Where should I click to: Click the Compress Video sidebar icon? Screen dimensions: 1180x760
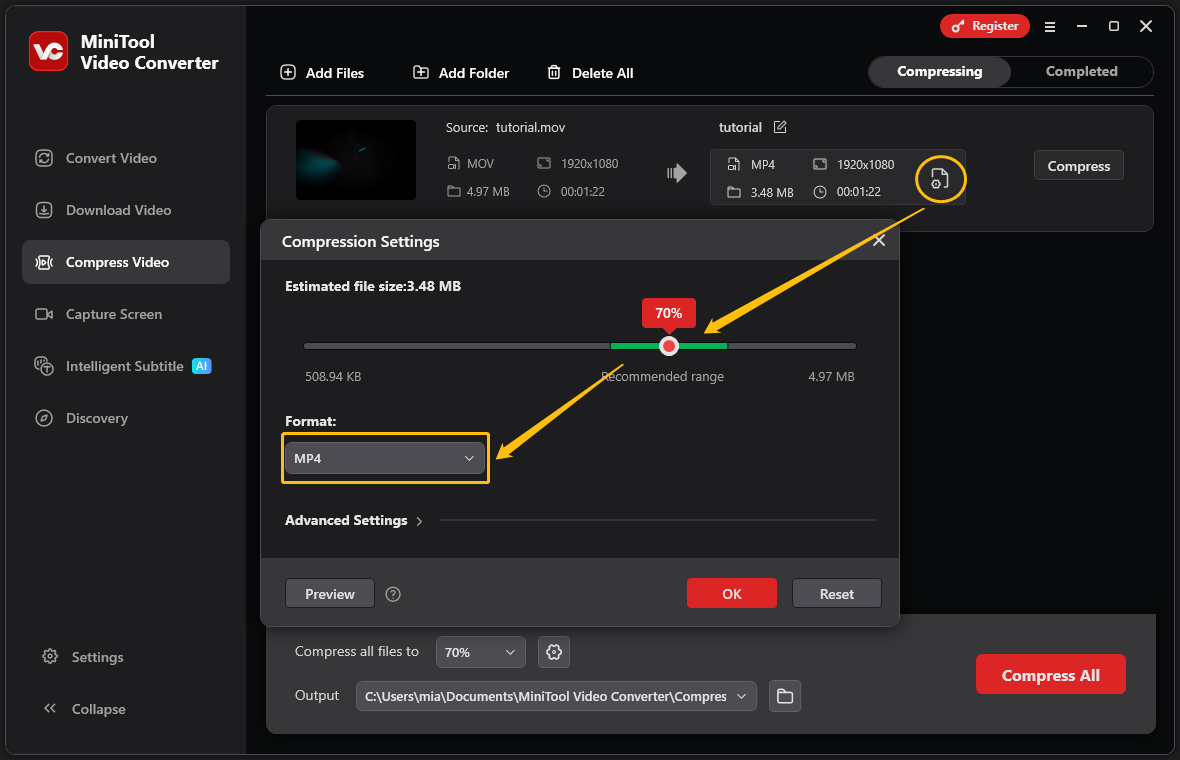pos(44,262)
